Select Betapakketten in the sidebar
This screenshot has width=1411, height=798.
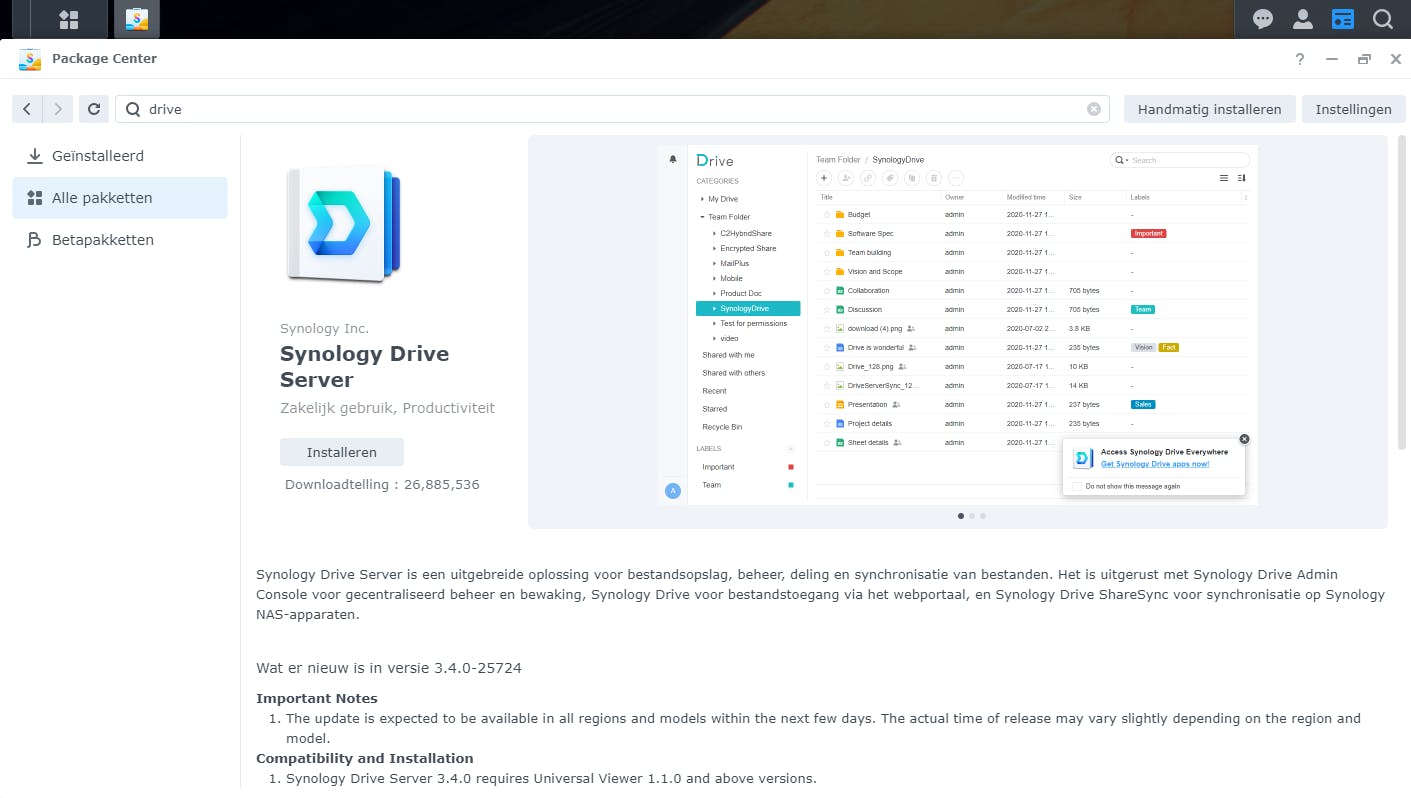pos(120,240)
